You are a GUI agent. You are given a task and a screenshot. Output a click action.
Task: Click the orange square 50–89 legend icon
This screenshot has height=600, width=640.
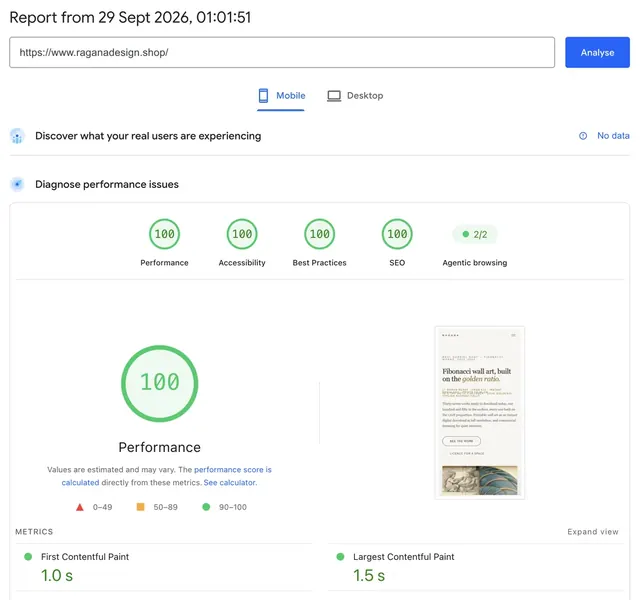pos(140,507)
